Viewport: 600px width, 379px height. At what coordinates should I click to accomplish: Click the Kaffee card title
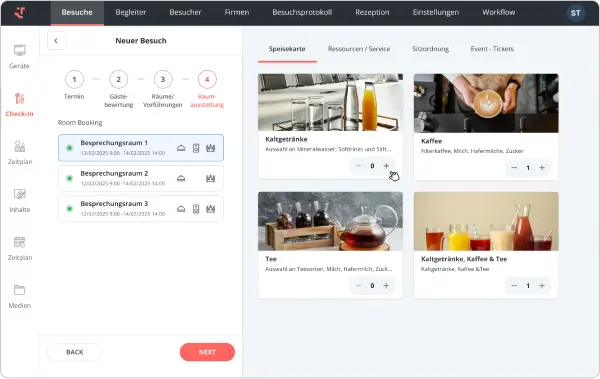point(431,141)
